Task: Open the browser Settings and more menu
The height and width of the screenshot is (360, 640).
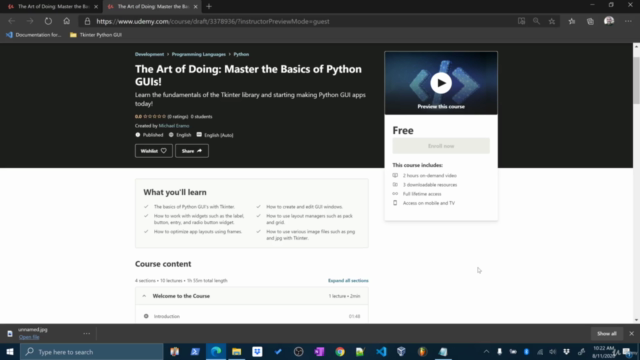Action: point(628,21)
